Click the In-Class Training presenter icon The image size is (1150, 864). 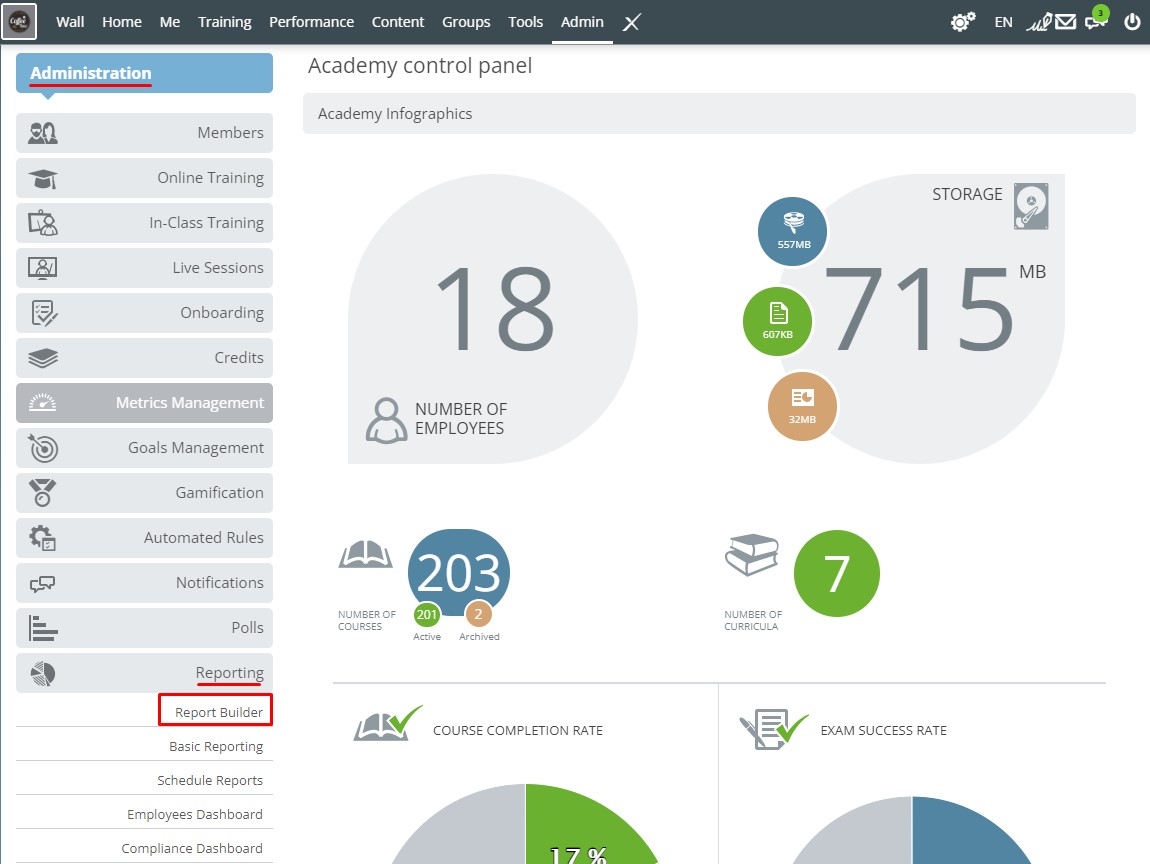tap(43, 223)
